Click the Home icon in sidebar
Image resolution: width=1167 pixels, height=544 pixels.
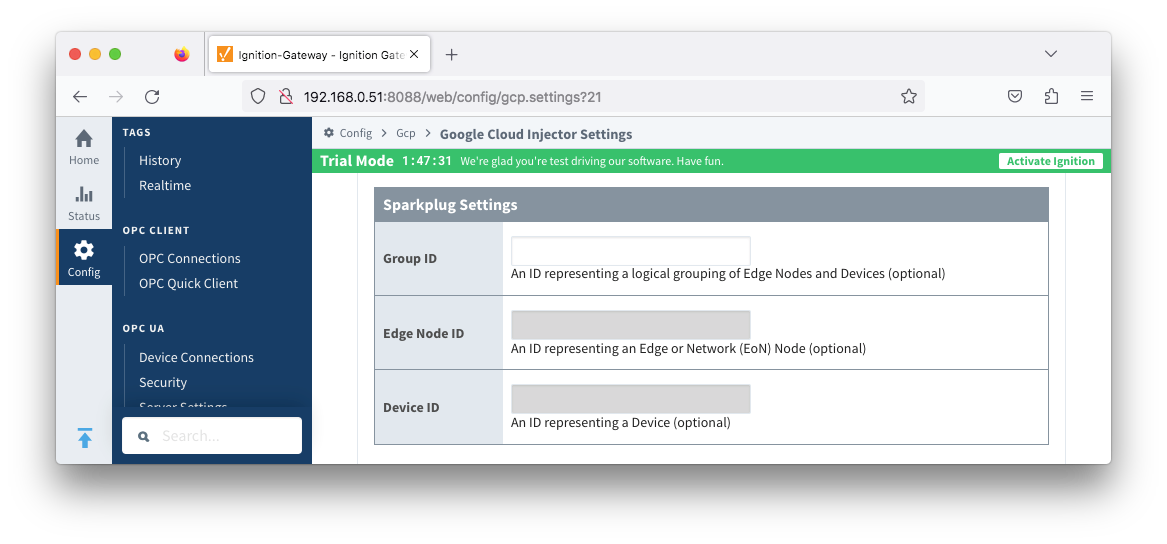(84, 146)
